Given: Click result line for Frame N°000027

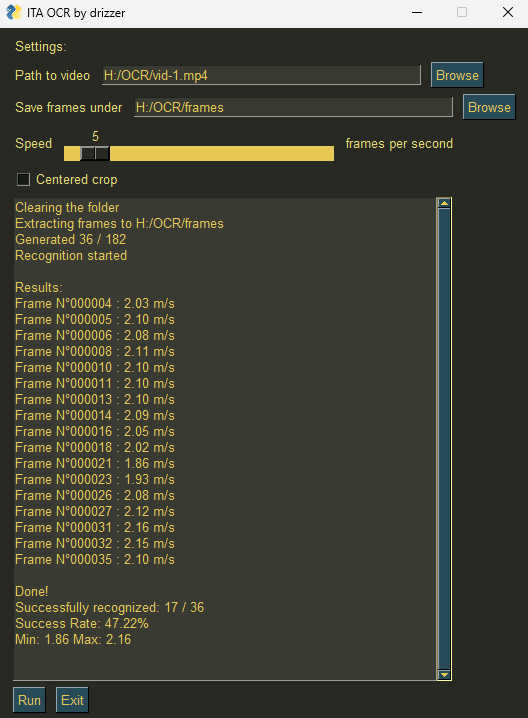Looking at the screenshot, I should click(x=95, y=512).
